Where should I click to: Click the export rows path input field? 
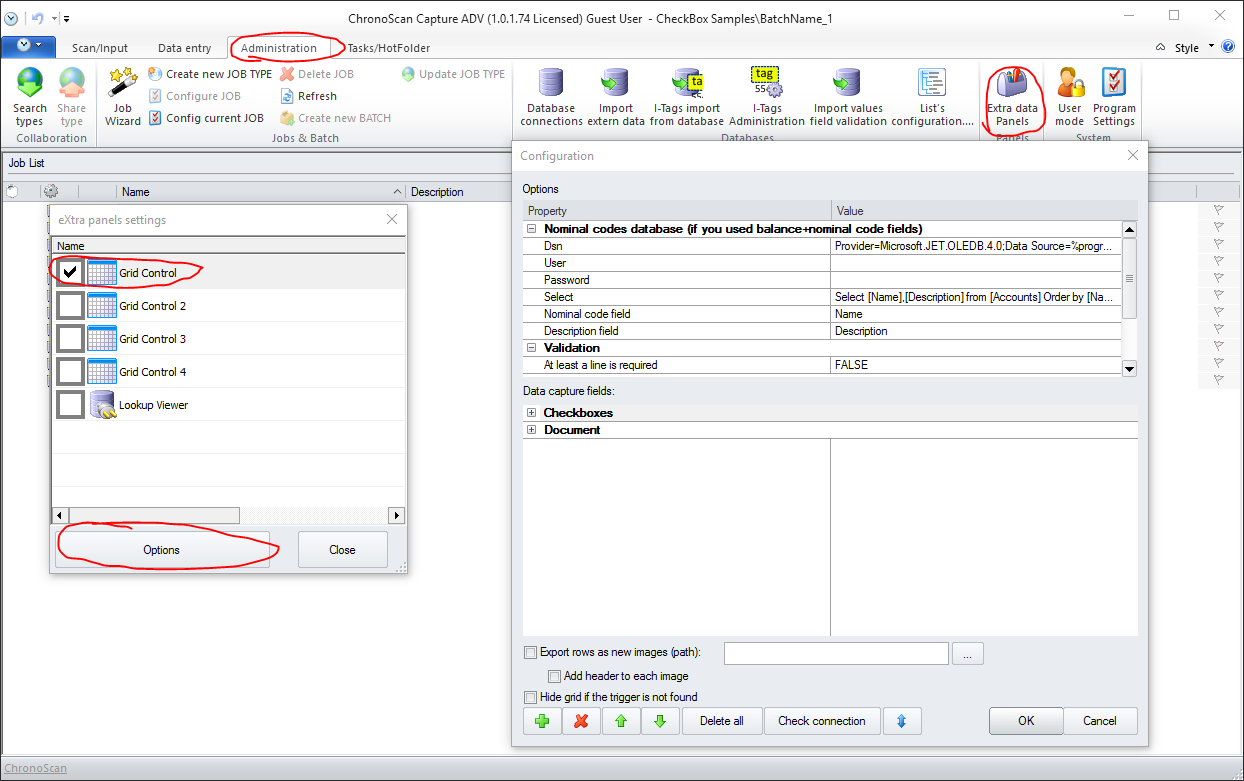835,653
